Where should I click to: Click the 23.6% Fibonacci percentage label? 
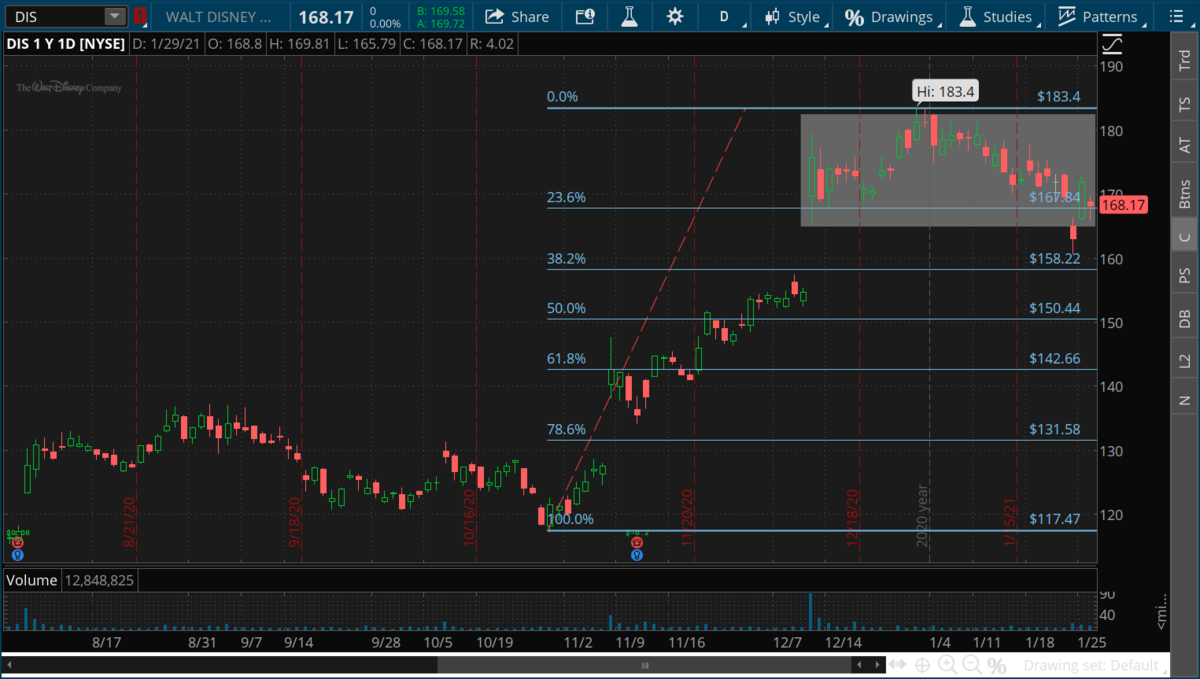(x=566, y=197)
